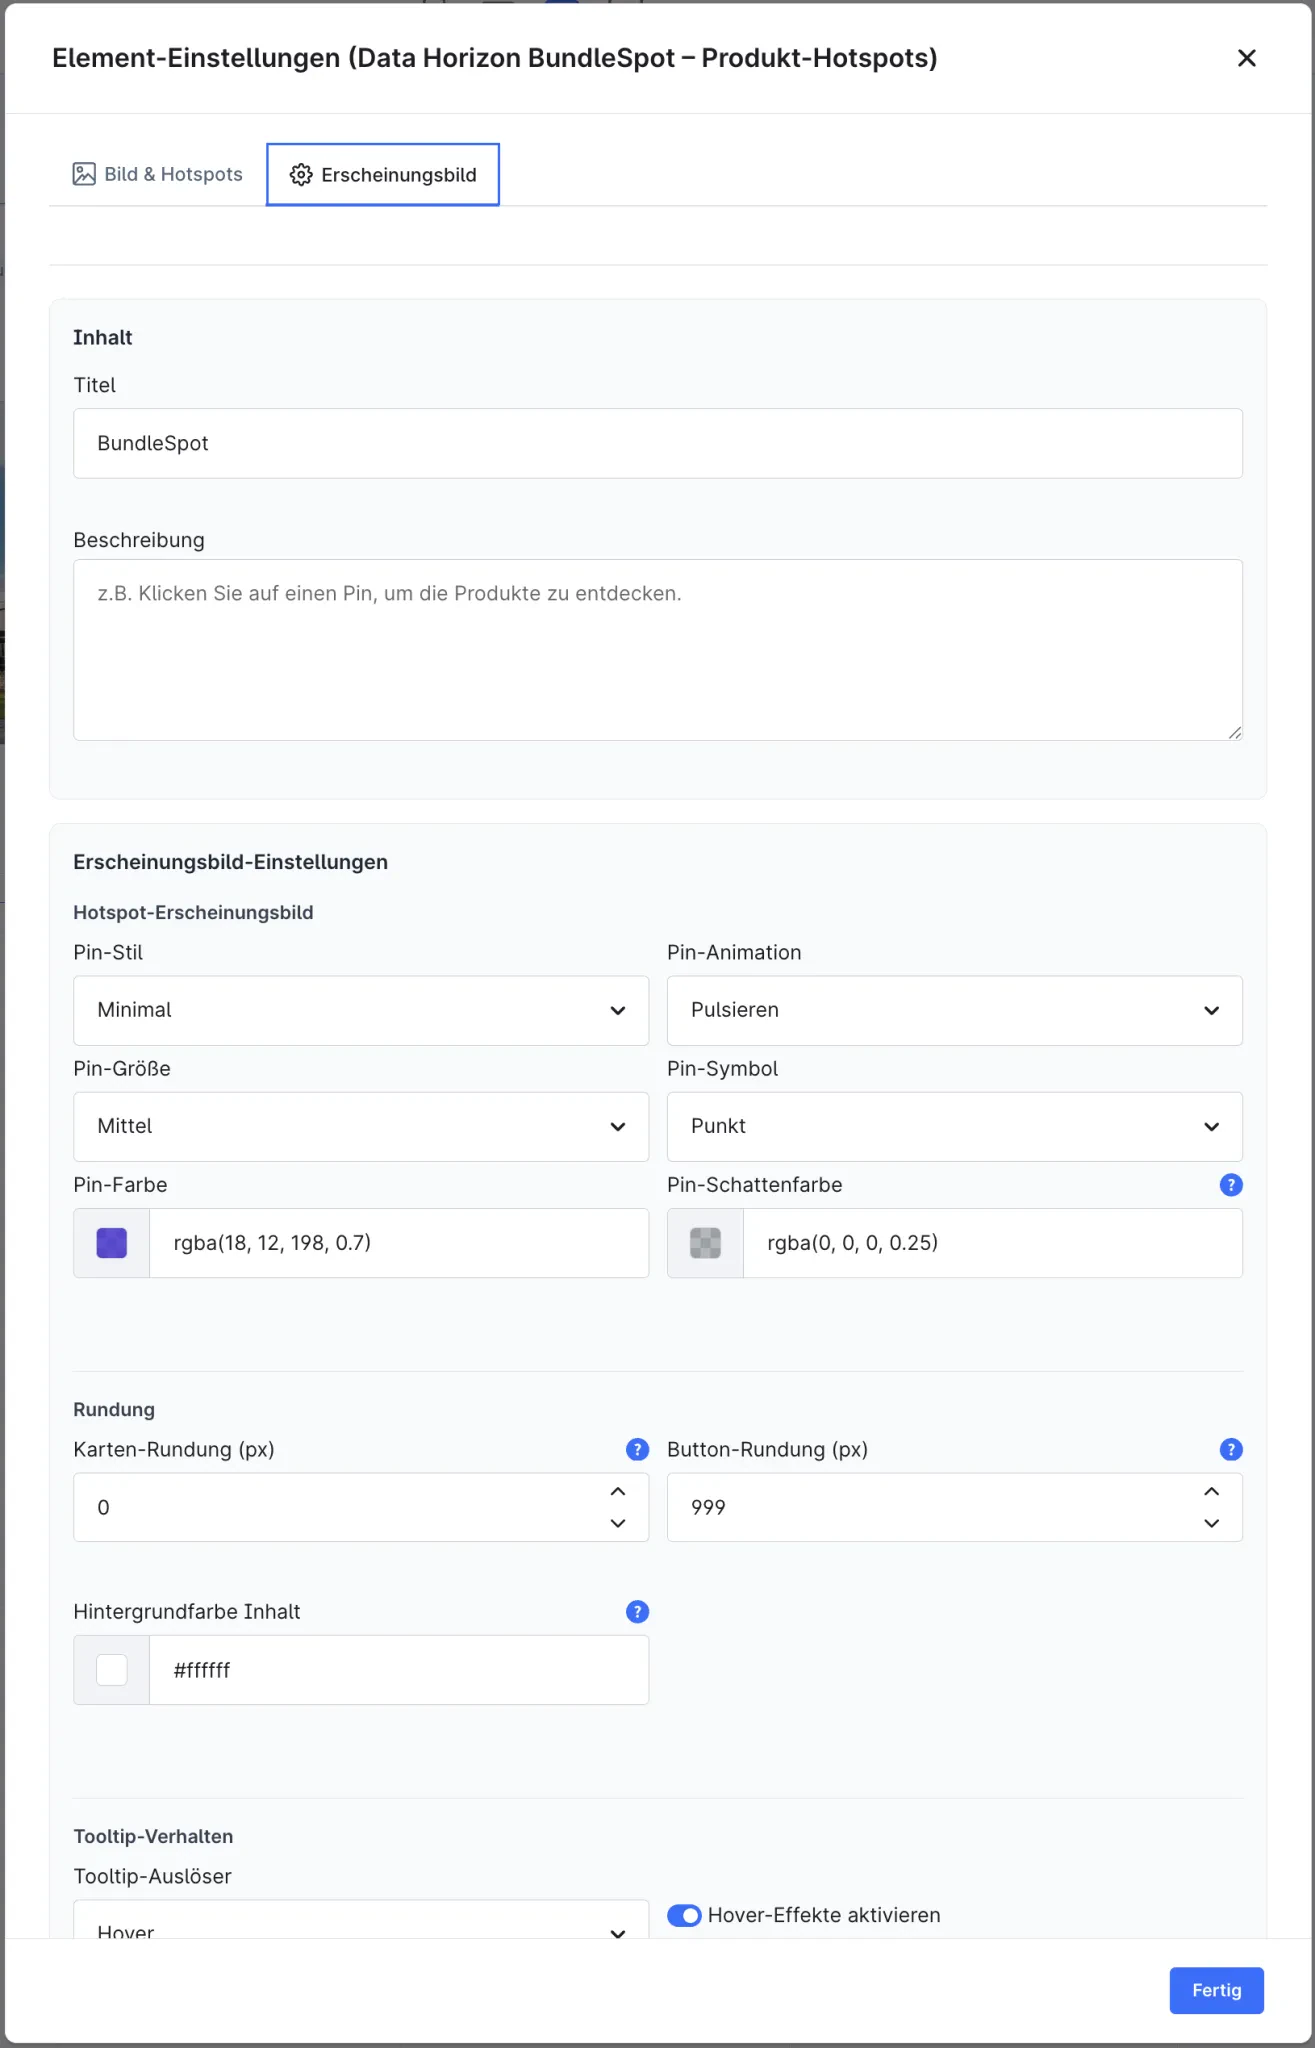The image size is (1315, 2048).
Task: Expand the Pin-Größe dropdown
Action: click(x=361, y=1127)
